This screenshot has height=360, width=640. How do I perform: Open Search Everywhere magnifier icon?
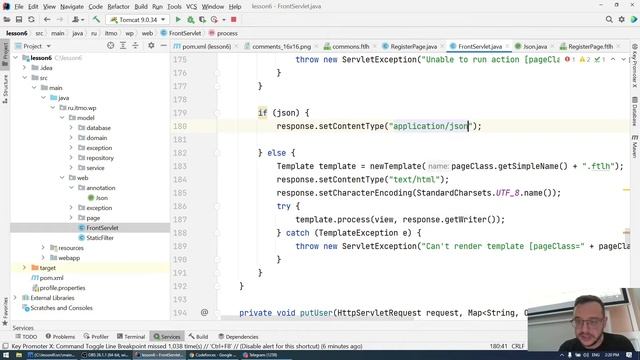[609, 20]
